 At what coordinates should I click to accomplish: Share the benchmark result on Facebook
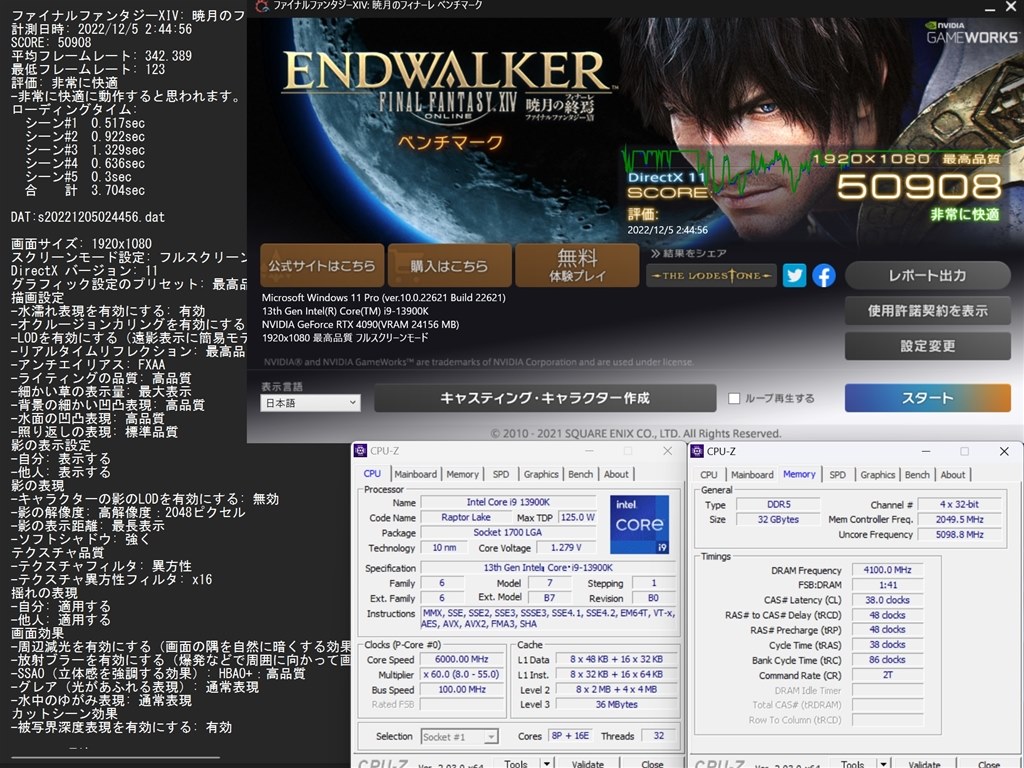point(824,276)
